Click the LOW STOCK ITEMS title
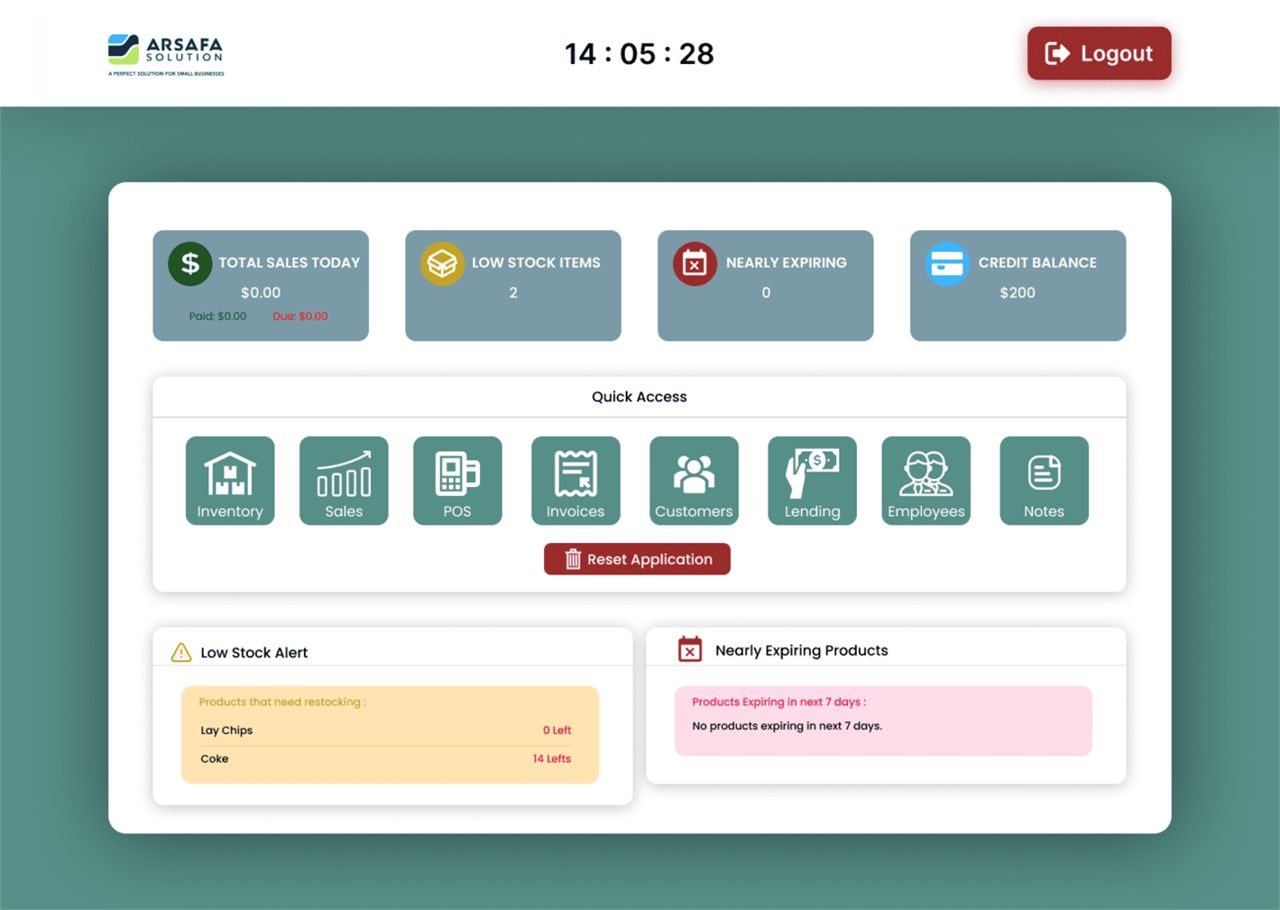This screenshot has width=1280, height=910. (536, 263)
